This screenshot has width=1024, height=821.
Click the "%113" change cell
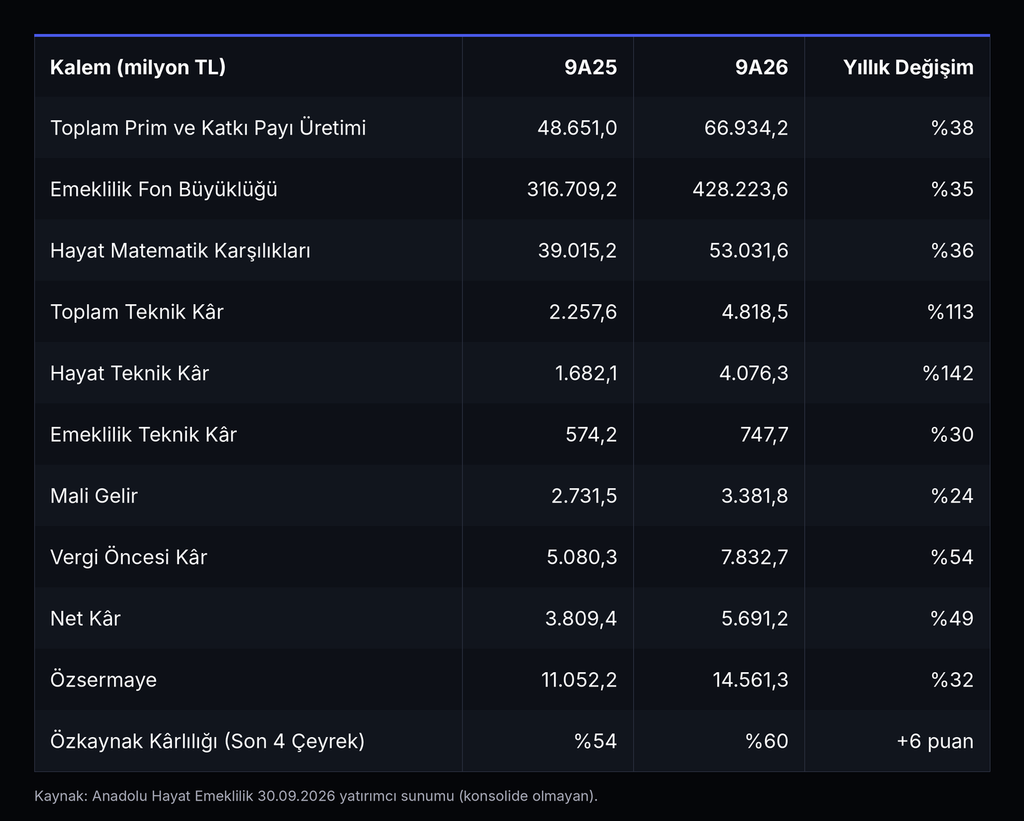950,312
